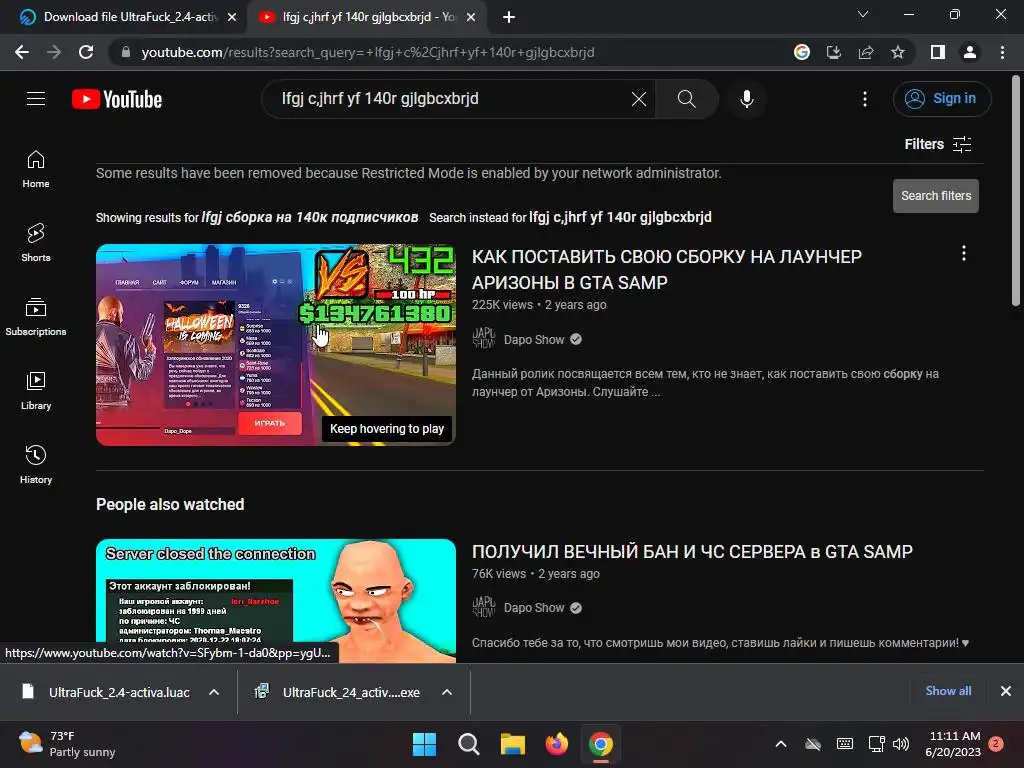The width and height of the screenshot is (1024, 768).
Task: Open History in the sidebar
Action: pos(36,464)
